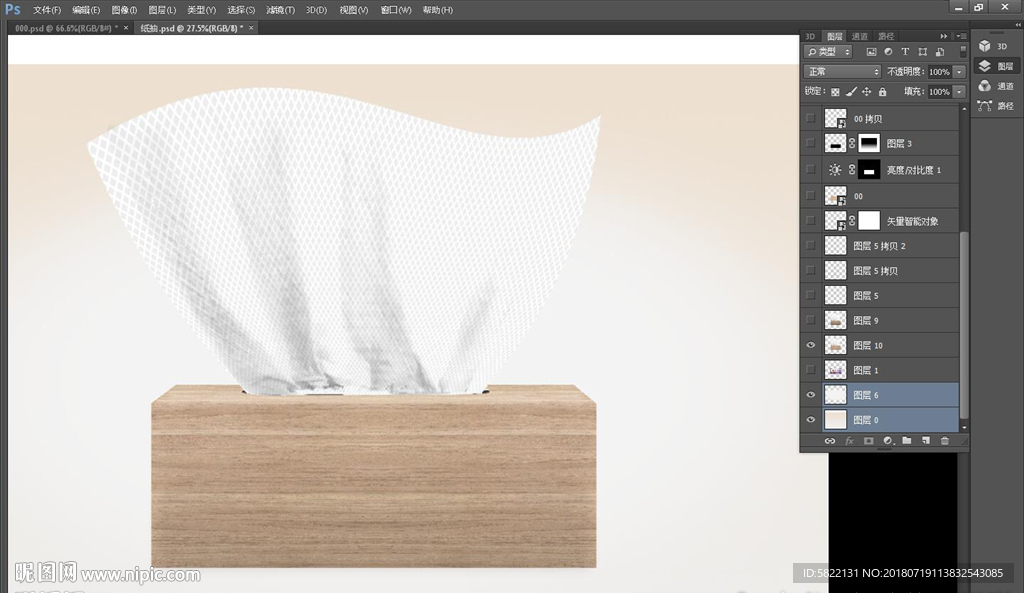The width and height of the screenshot is (1024, 593).
Task: Click the 图层 6 layer thumbnail
Action: (x=835, y=395)
